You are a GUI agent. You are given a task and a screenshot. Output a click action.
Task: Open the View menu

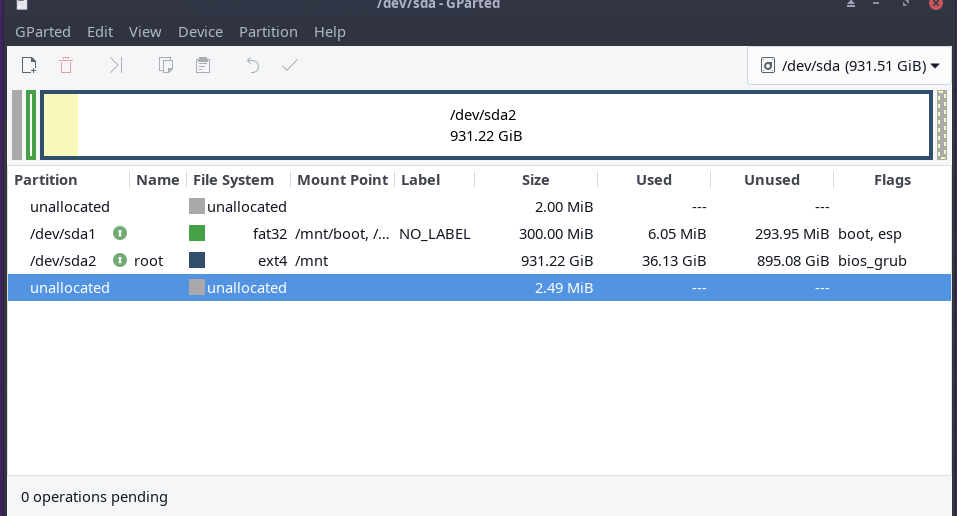click(145, 32)
